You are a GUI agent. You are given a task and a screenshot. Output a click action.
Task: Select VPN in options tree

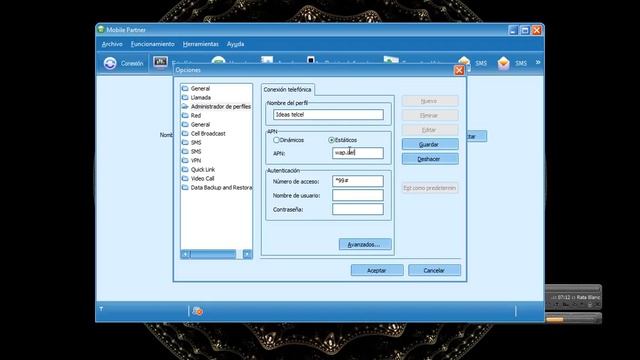196,160
